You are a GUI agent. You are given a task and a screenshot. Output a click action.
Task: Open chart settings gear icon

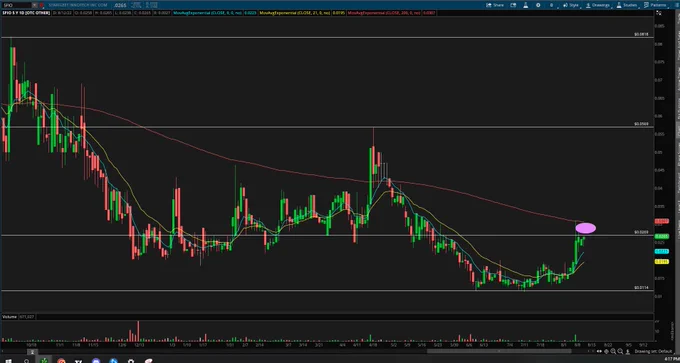[x=538, y=5]
